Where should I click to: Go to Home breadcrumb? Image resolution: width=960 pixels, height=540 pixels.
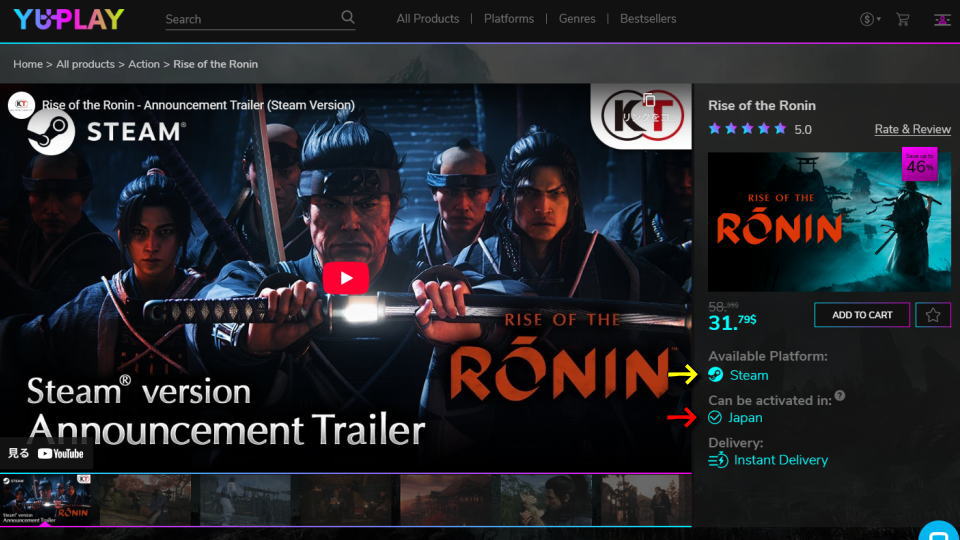pos(28,64)
